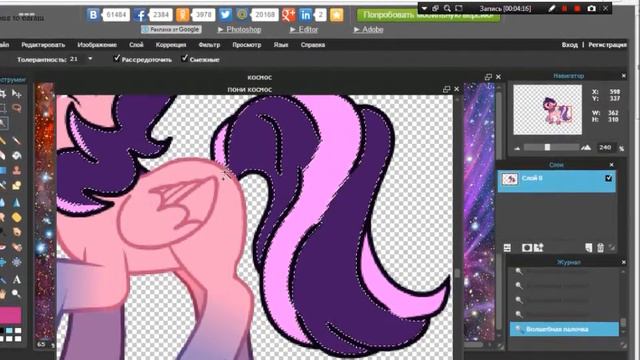Viewport: 640px width, 360px height.
Task: Select the Sharpen tool
Action: (16, 202)
